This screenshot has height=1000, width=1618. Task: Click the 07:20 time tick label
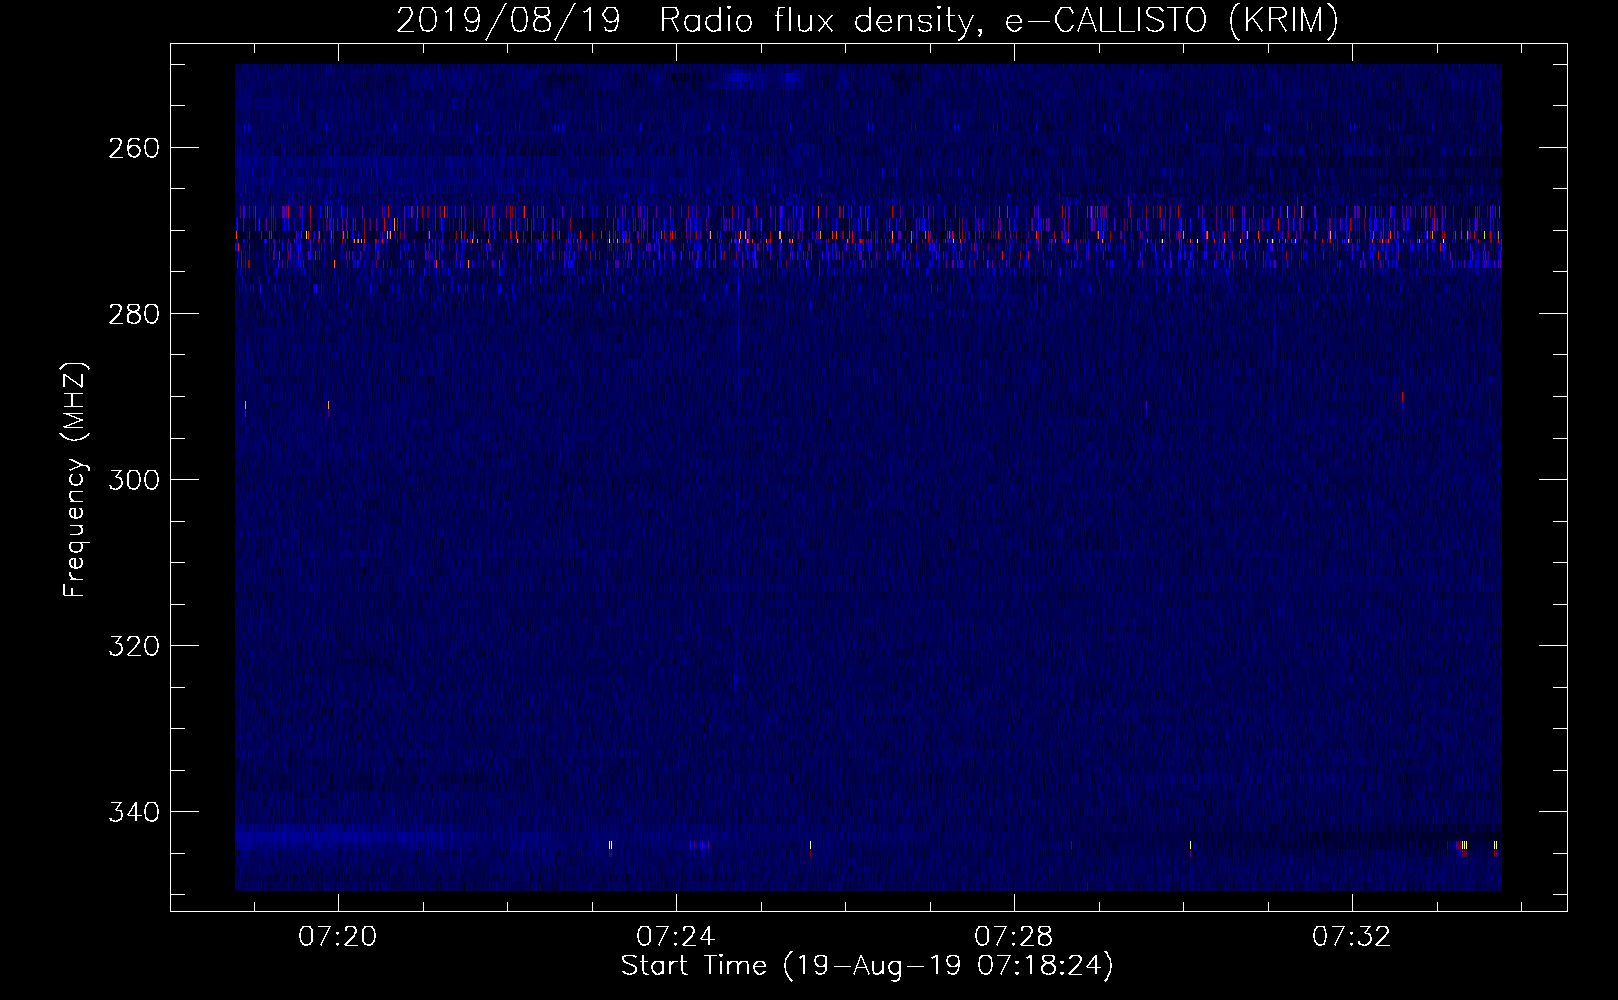[x=338, y=937]
